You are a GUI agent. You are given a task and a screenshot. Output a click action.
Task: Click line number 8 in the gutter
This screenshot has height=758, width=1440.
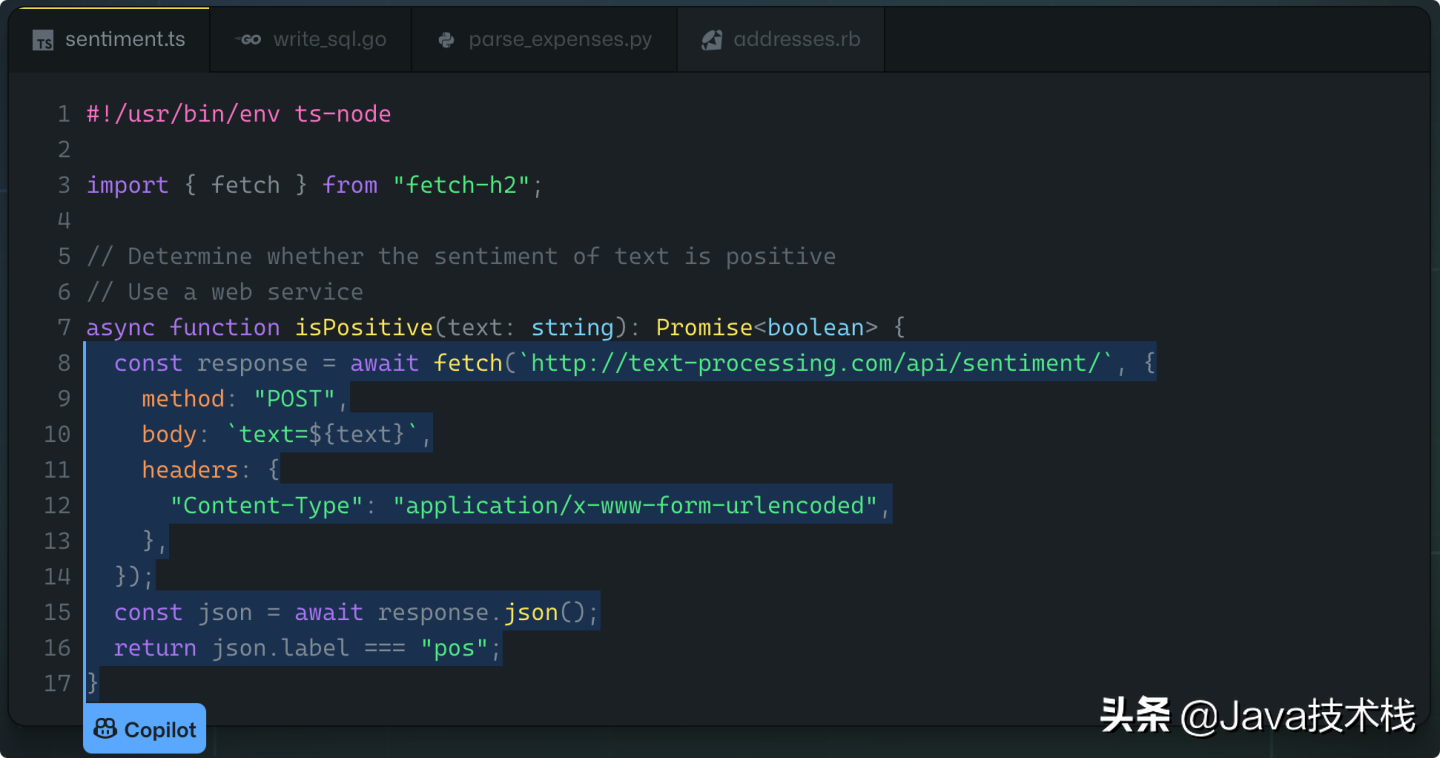[x=64, y=363]
